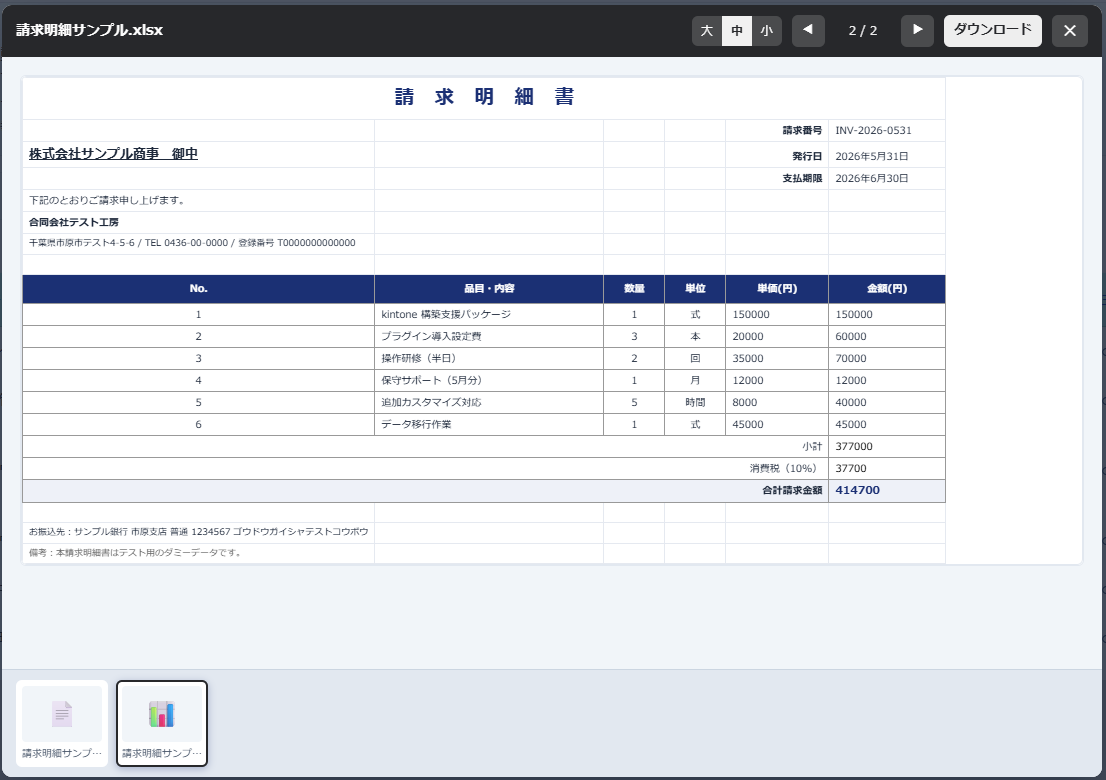The width and height of the screenshot is (1106, 780).
Task: Go to the next file with the right arrow
Action: [x=917, y=30]
